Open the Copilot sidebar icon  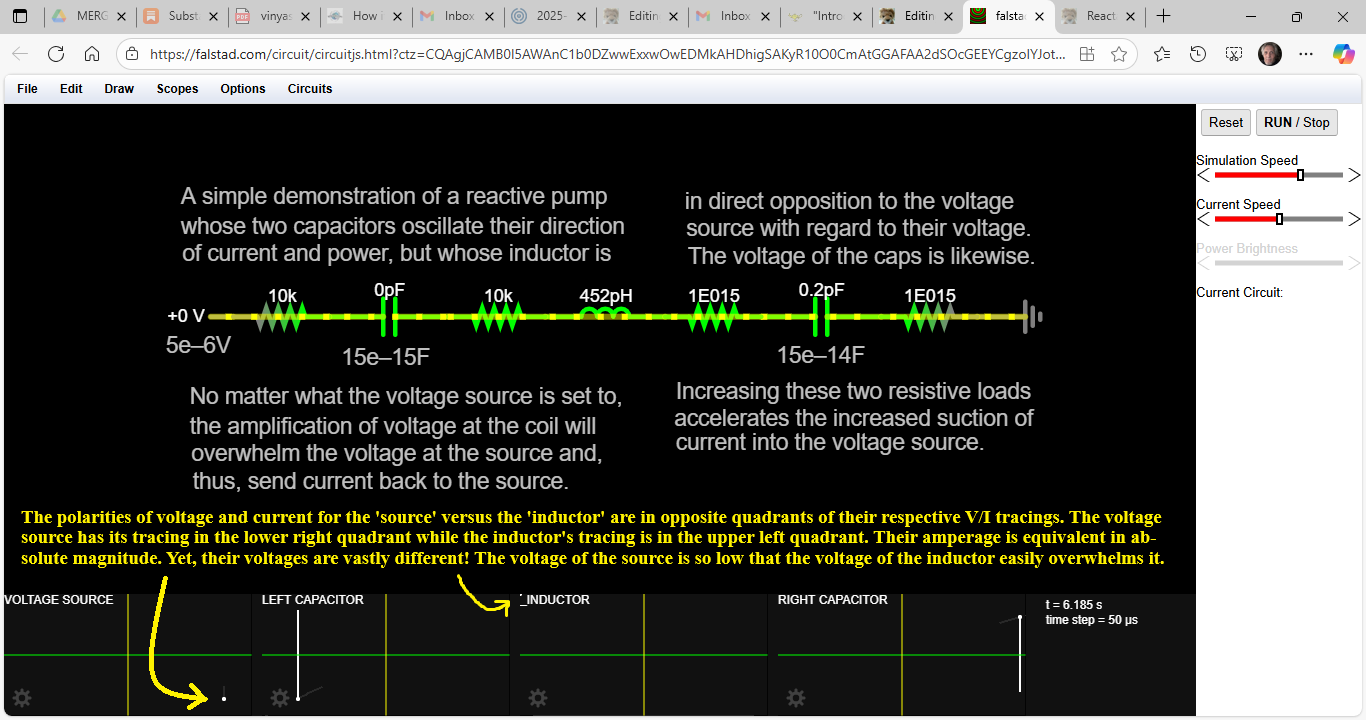(1344, 54)
